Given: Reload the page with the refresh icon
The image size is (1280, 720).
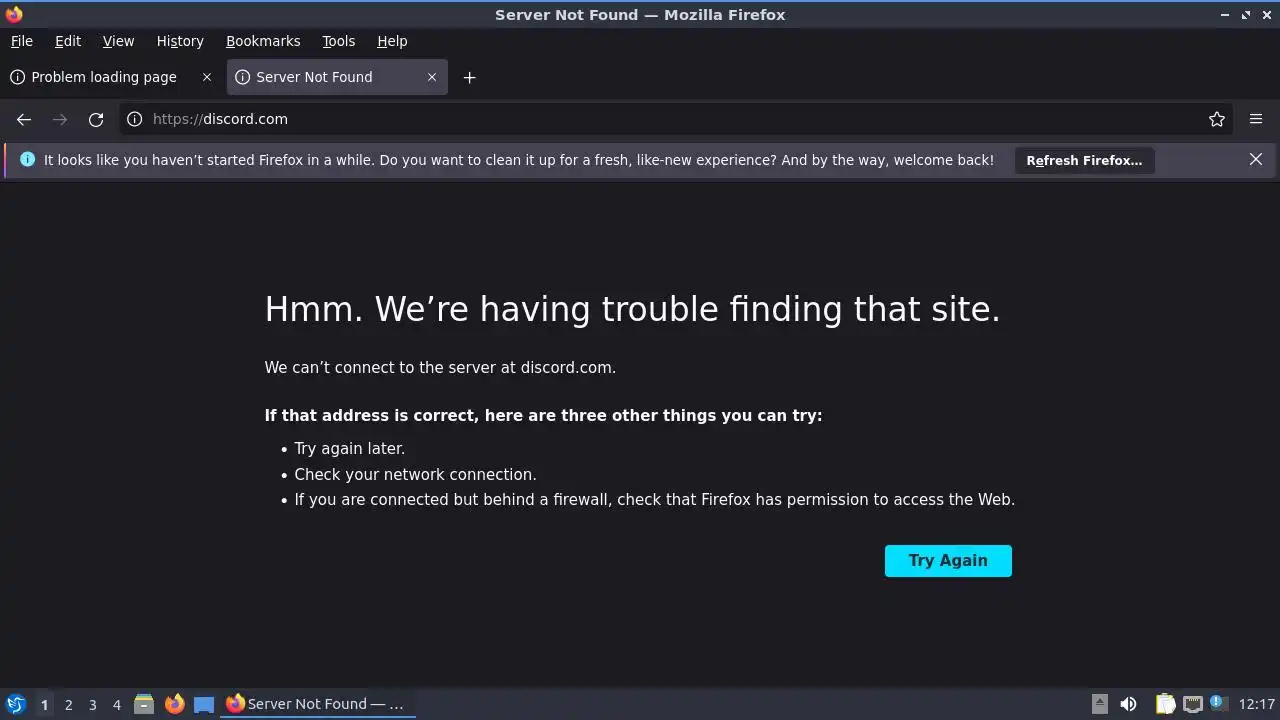Looking at the screenshot, I should point(96,119).
